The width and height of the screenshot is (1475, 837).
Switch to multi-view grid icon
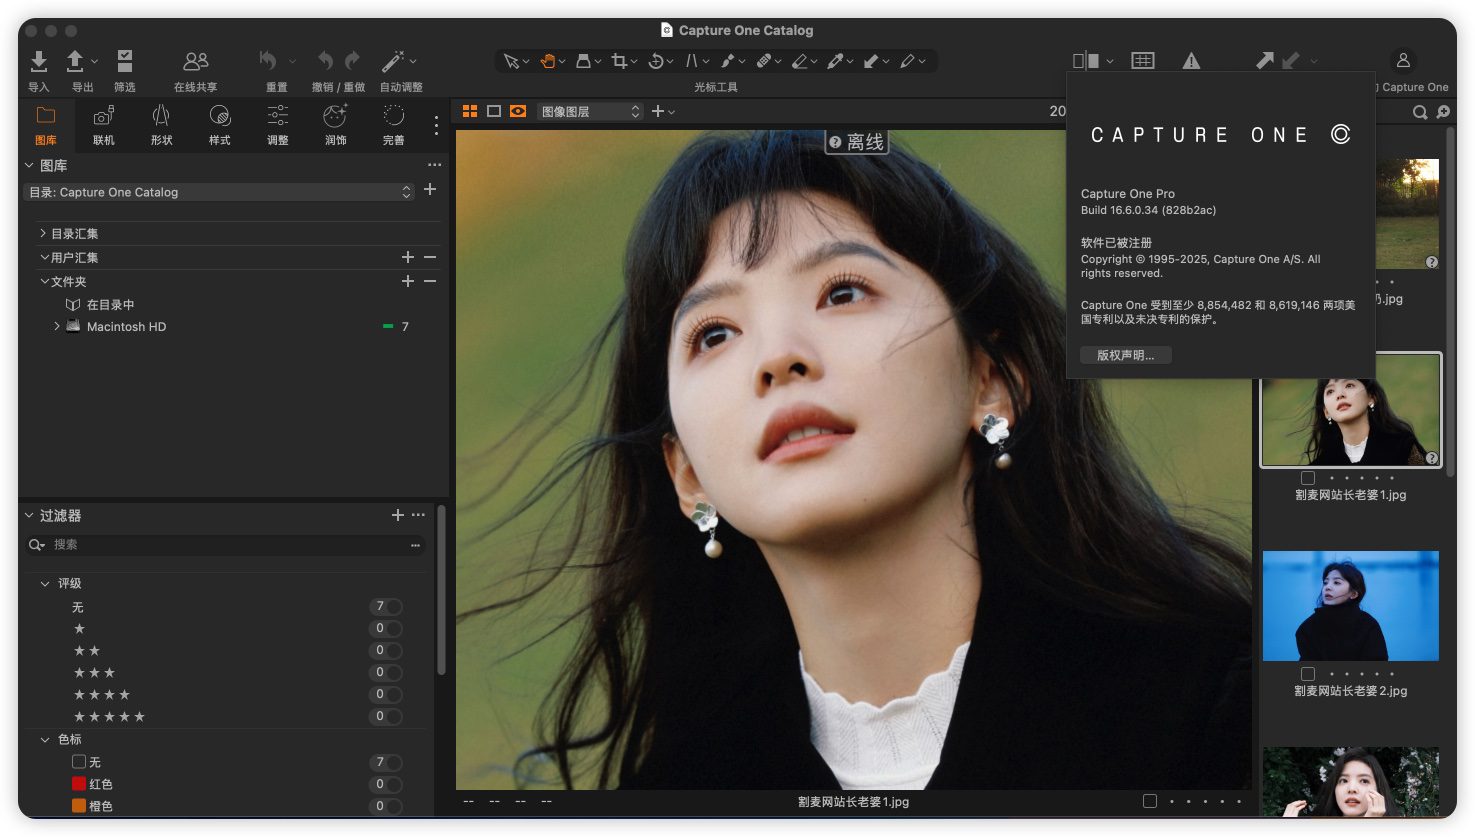tap(469, 111)
